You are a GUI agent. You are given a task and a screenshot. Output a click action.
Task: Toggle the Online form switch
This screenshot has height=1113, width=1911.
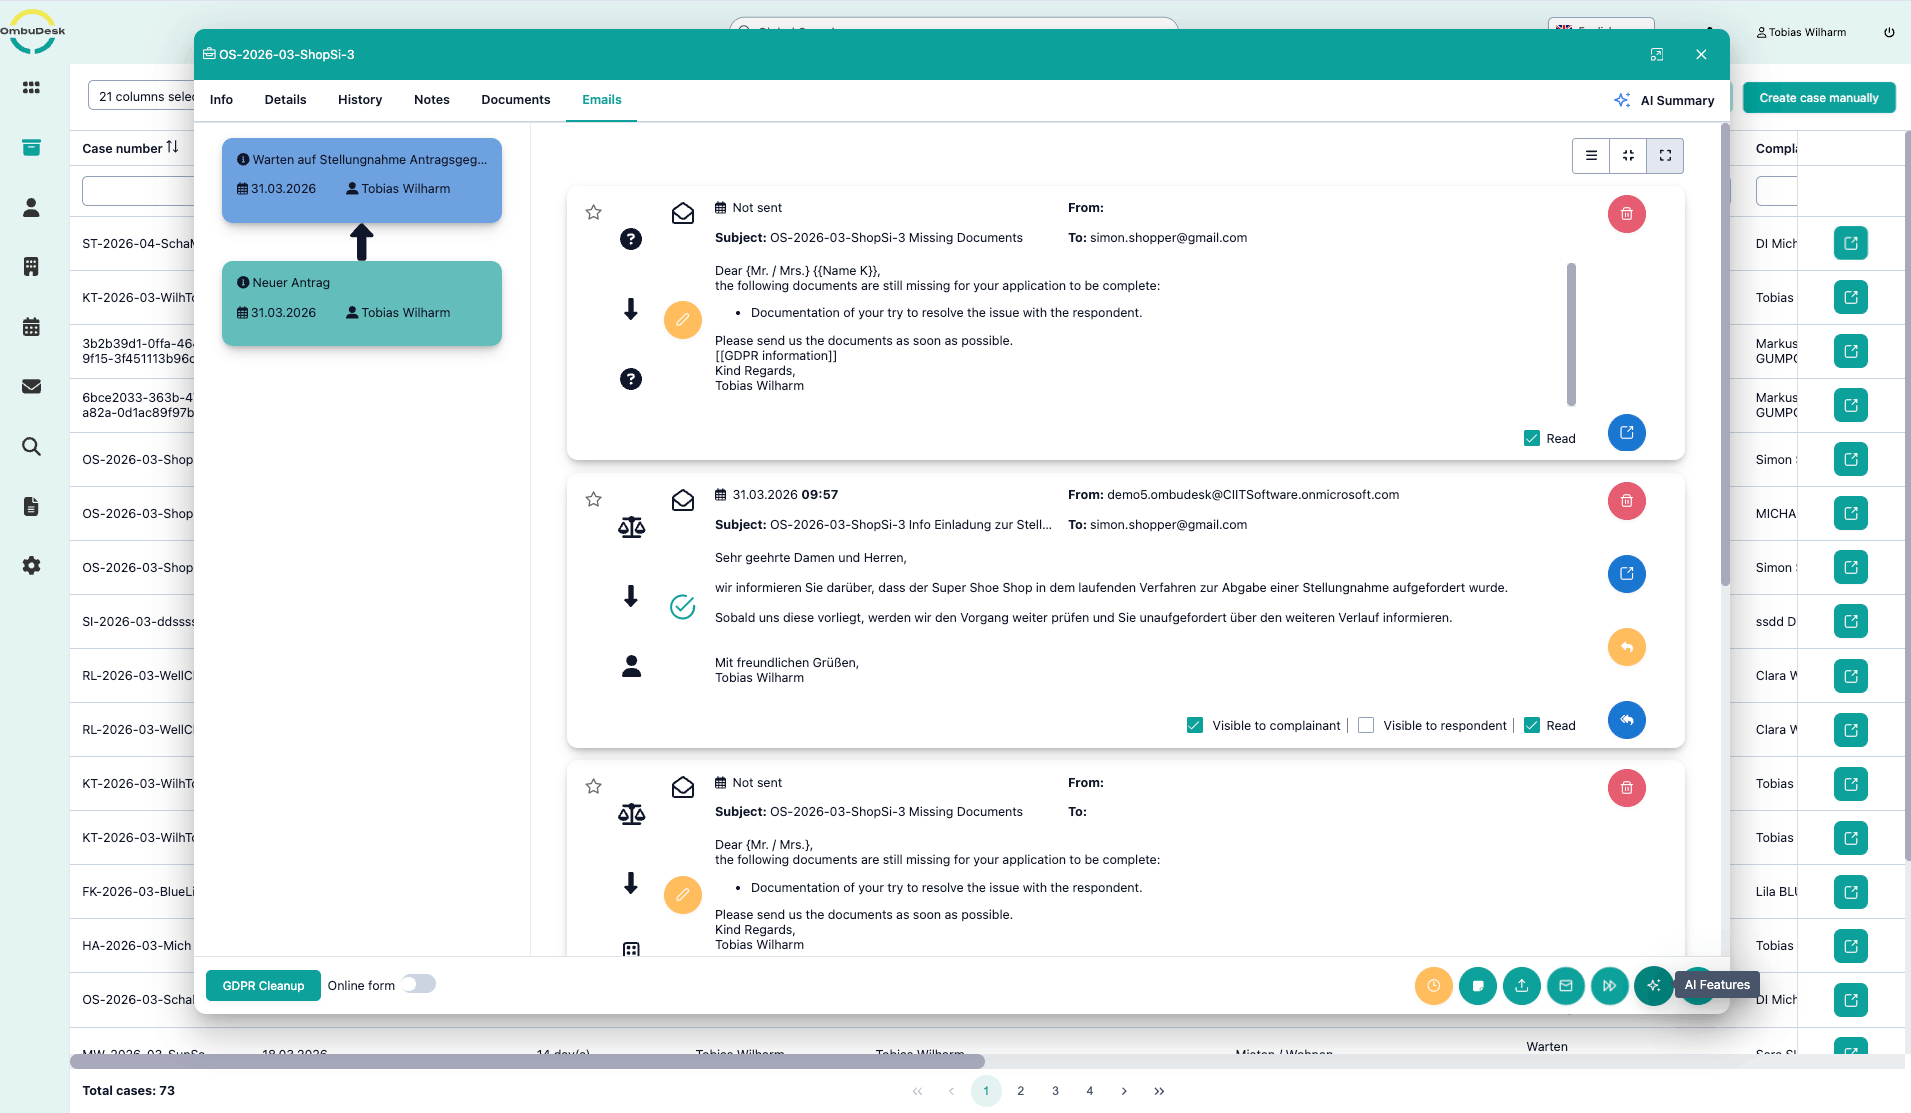419,984
